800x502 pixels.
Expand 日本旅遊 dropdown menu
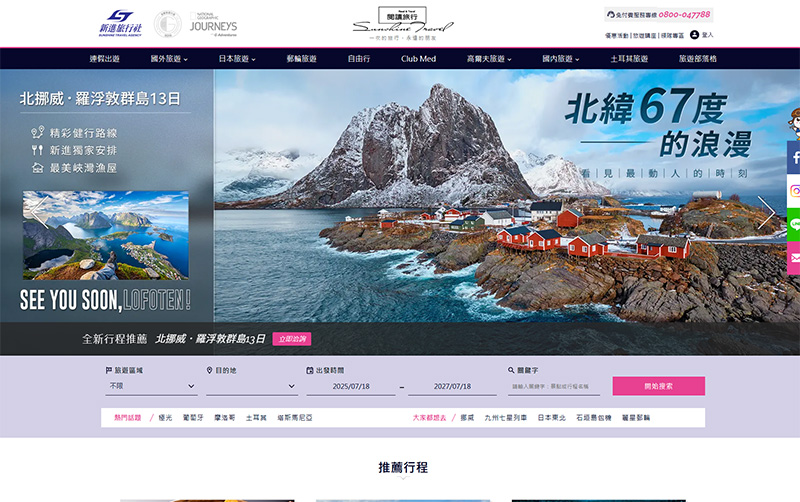237,59
